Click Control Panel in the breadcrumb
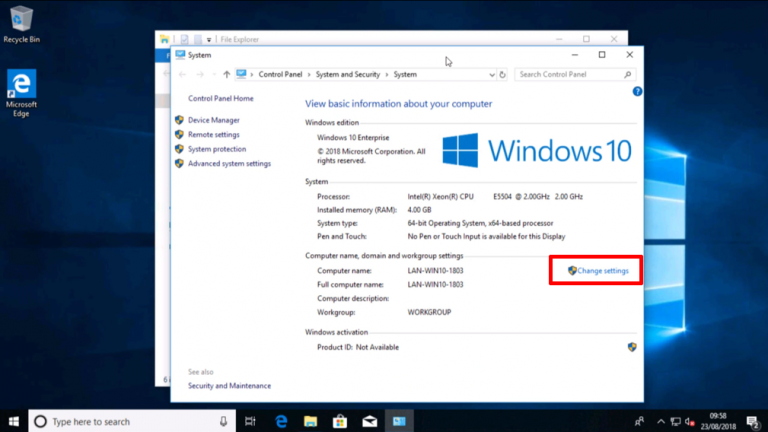768x432 pixels. 280,74
